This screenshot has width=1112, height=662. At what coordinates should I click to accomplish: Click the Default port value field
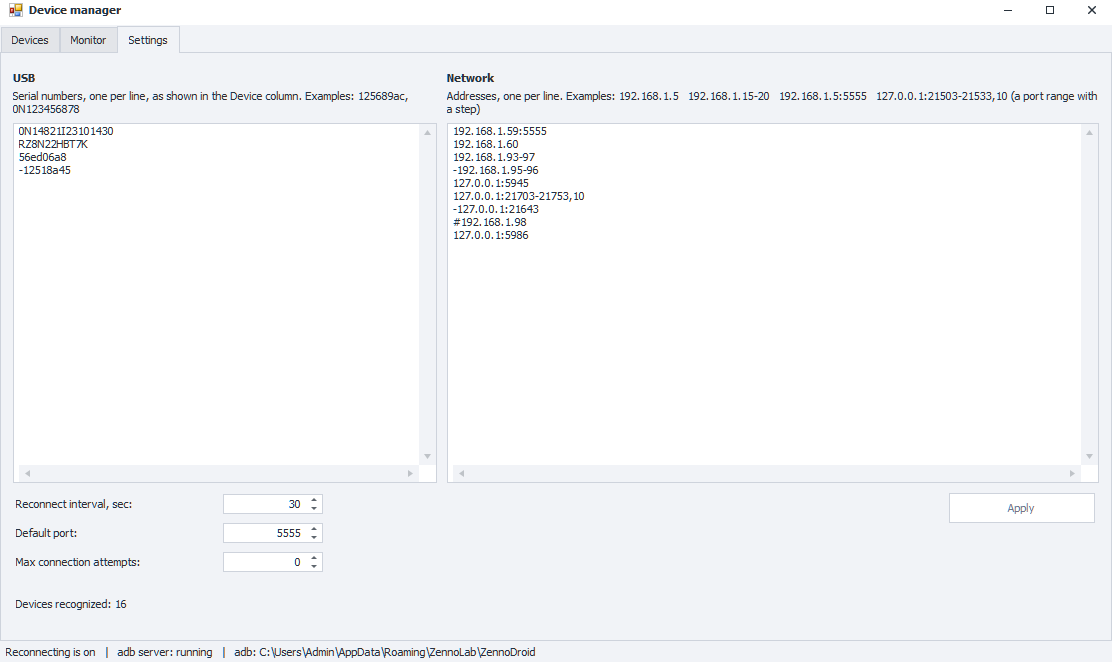pos(265,533)
